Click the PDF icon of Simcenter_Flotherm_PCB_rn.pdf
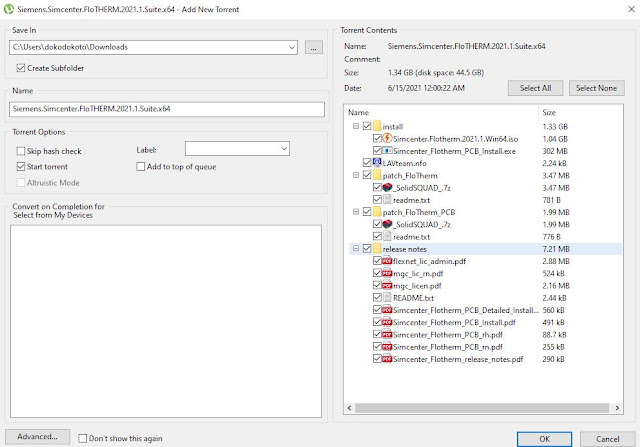Viewport: 640px width, 447px height. 387,347
